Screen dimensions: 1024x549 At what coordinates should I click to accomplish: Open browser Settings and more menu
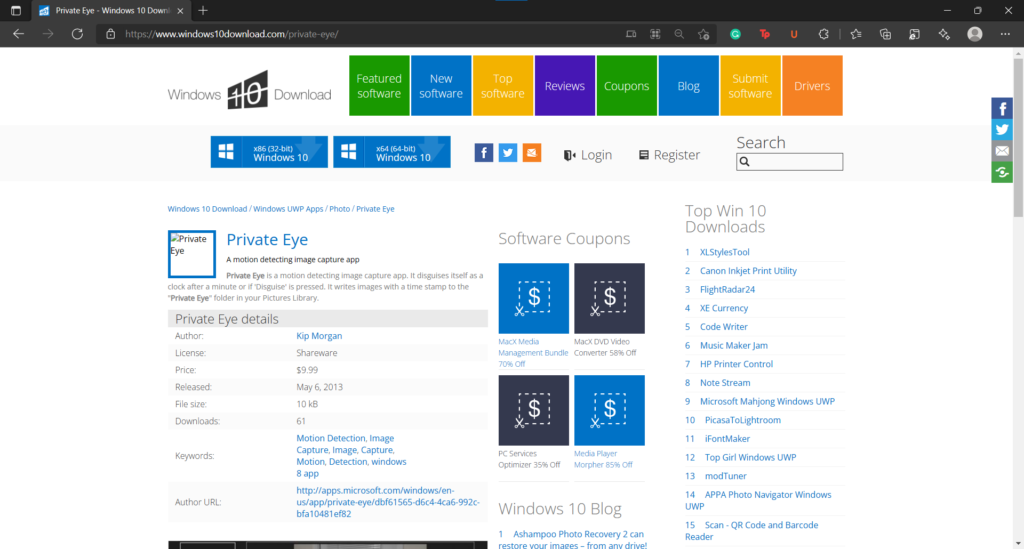click(x=1005, y=34)
